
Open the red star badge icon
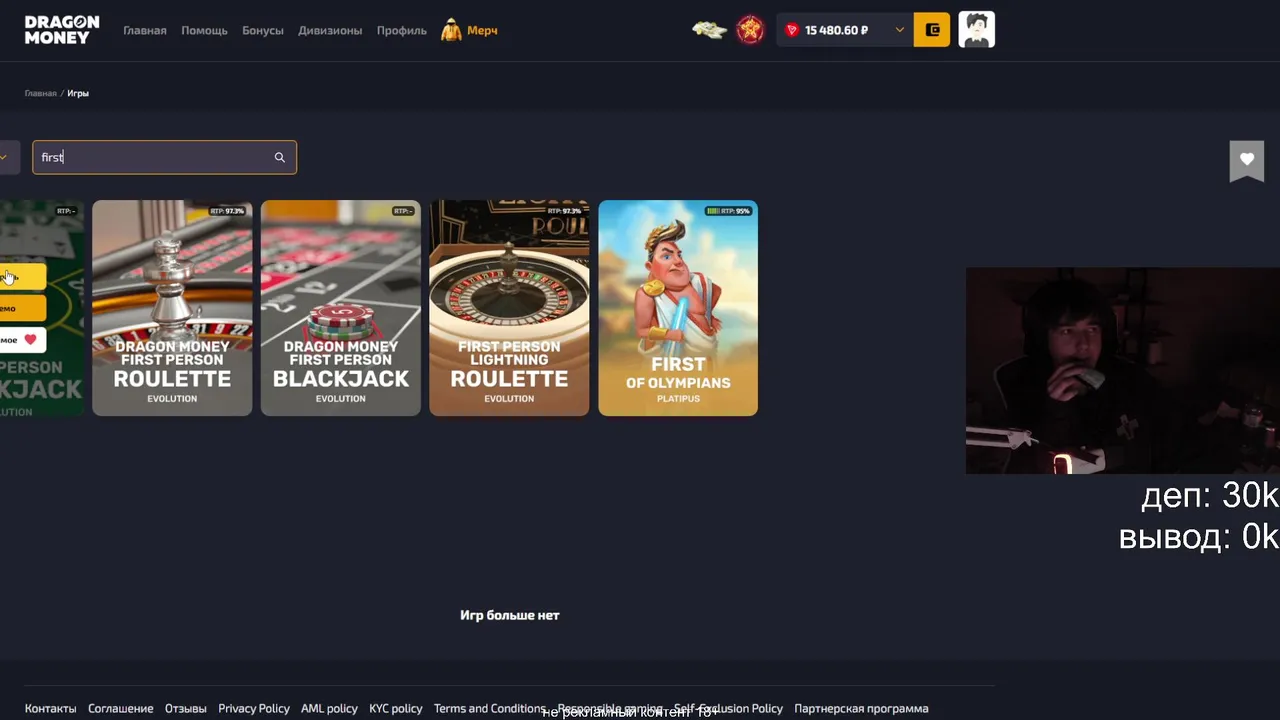(750, 30)
